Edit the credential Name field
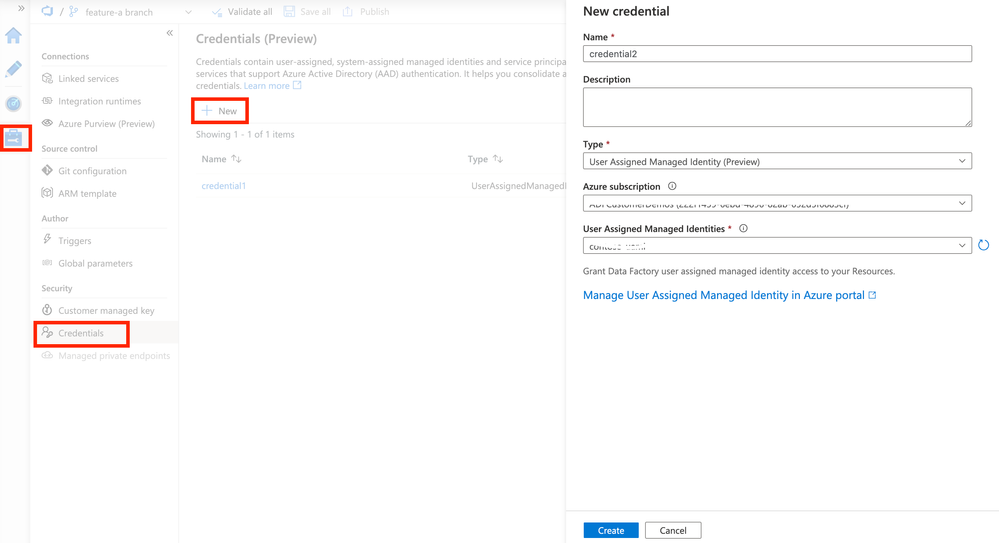The image size is (999, 543). tap(777, 54)
